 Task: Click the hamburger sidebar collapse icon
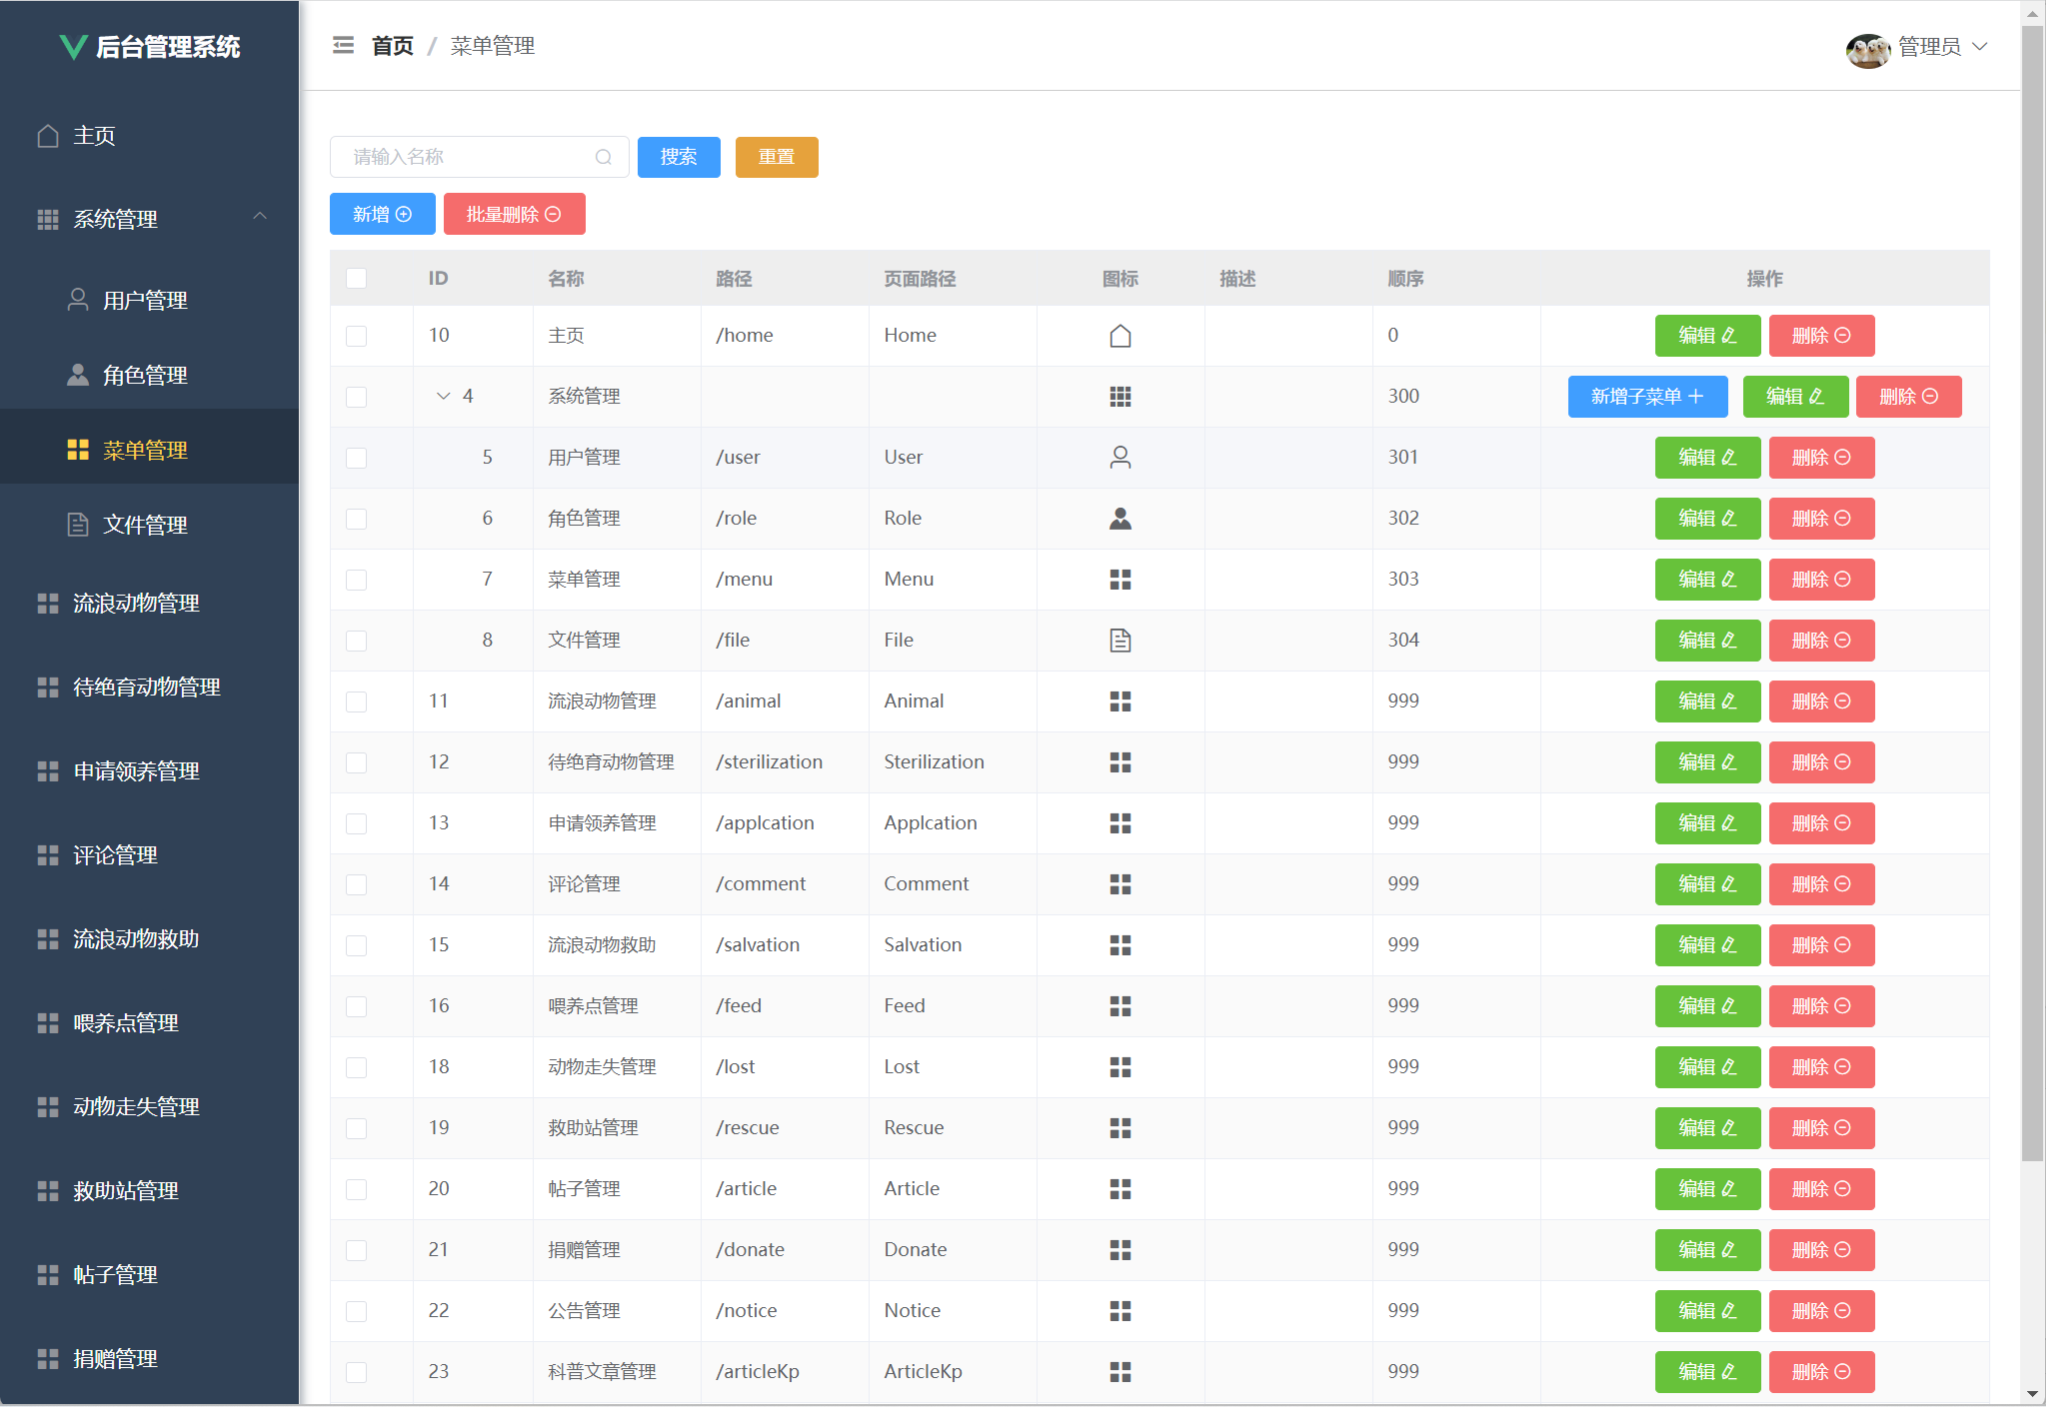[x=343, y=45]
